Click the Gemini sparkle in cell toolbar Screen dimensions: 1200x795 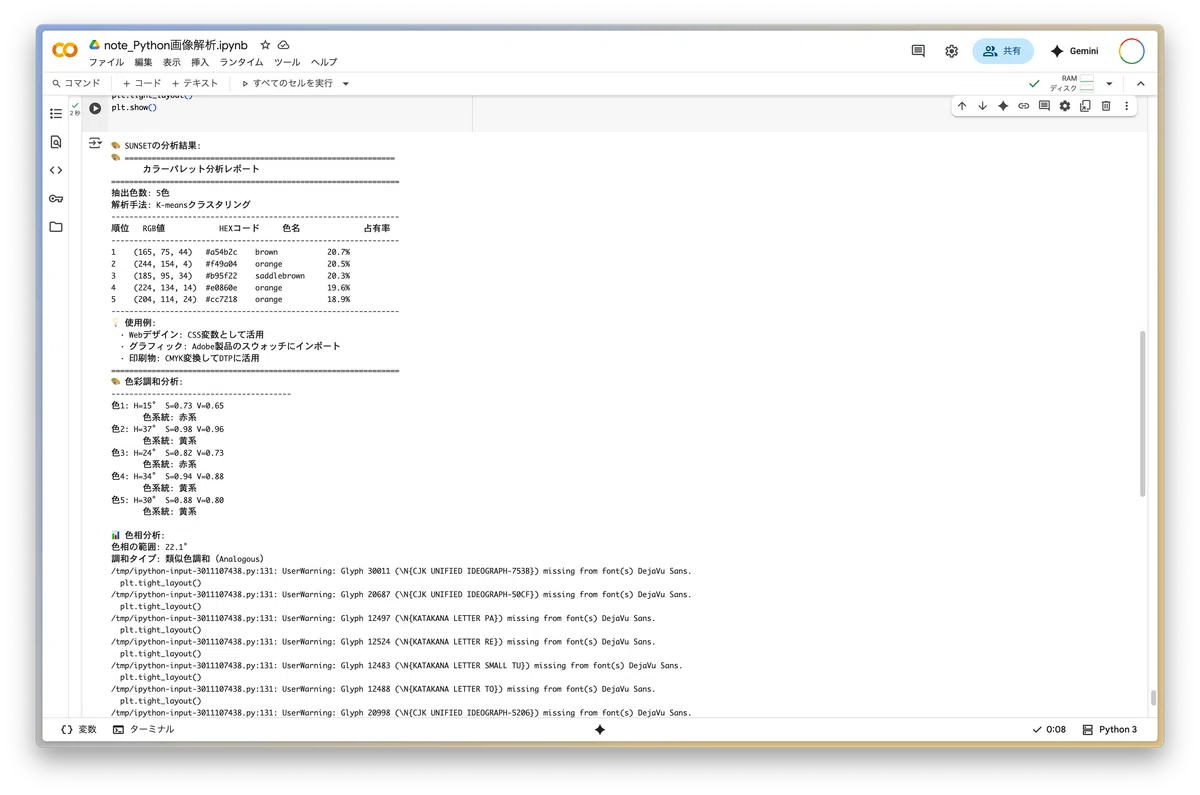coord(1003,106)
